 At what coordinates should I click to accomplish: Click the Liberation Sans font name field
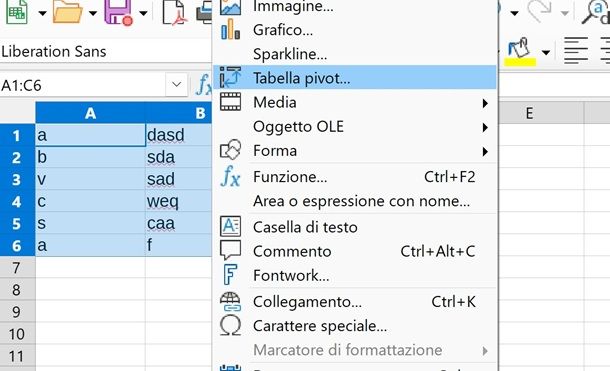[x=106, y=51]
